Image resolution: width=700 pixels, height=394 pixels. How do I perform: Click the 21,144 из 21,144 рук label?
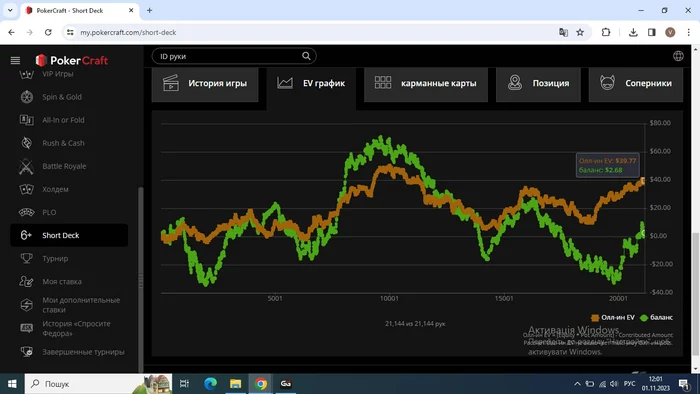(x=415, y=323)
